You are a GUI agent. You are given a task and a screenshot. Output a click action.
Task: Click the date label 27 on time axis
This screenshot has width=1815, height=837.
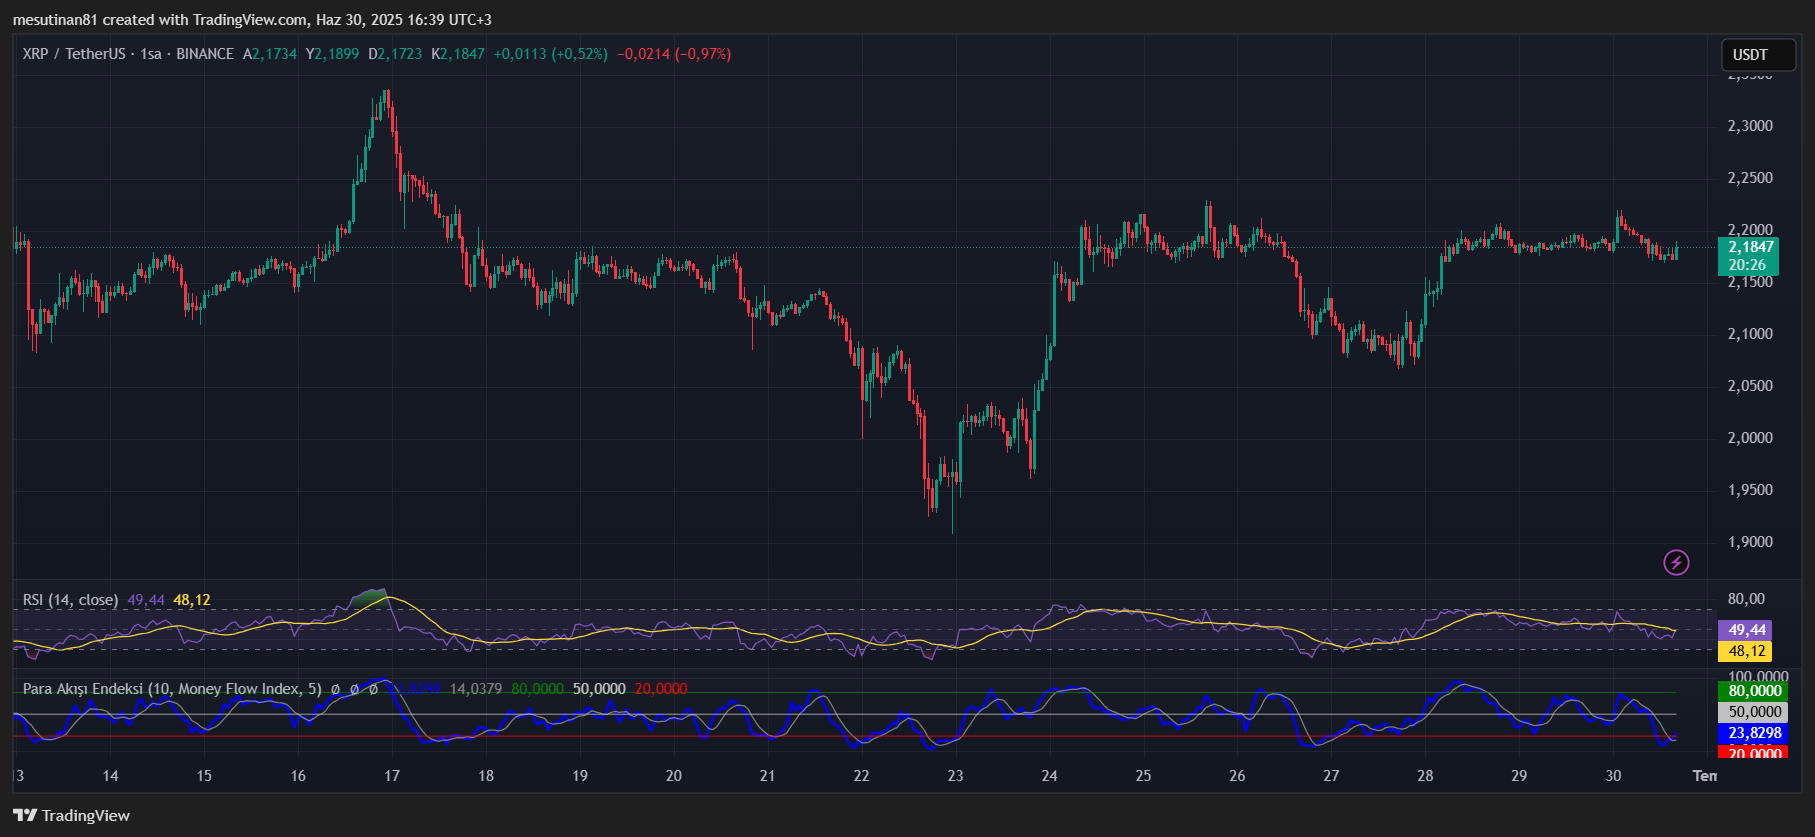pos(1331,776)
